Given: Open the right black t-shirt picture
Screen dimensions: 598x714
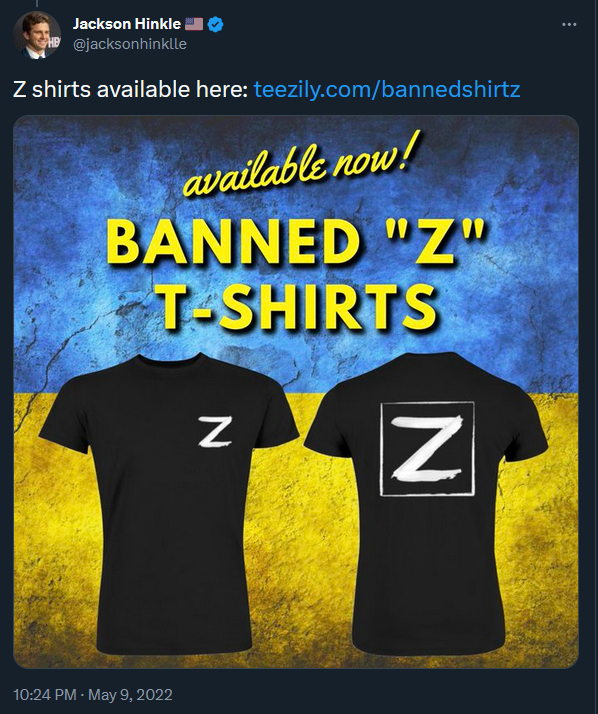Looking at the screenshot, I should [426, 503].
